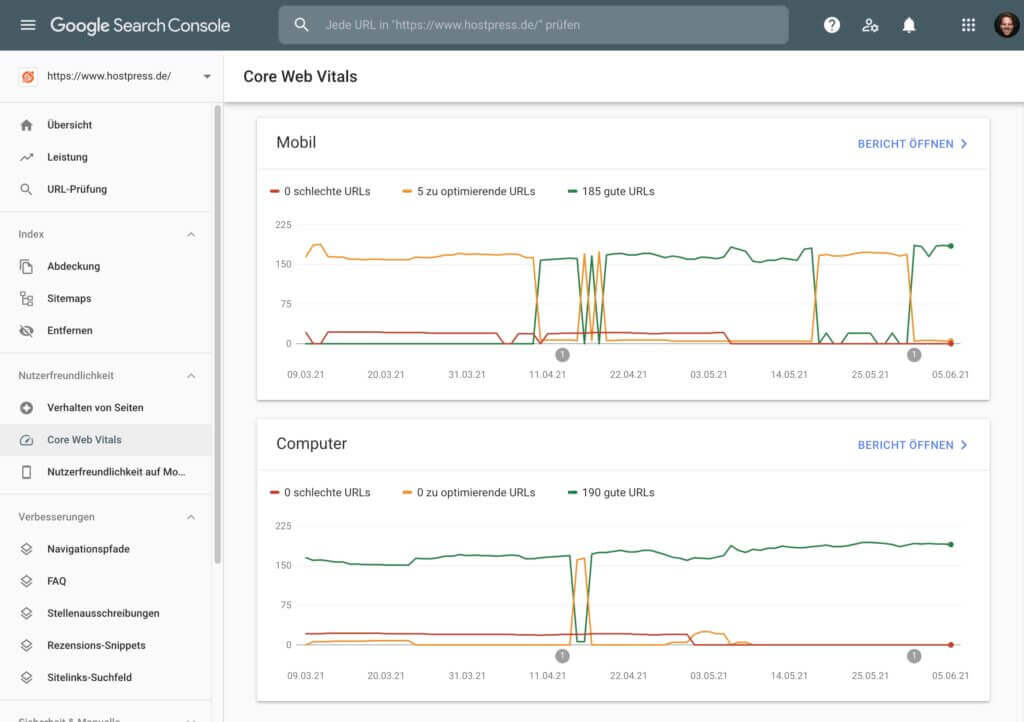
Task: Click the late-May annotation marker in Mobil chart
Action: [x=914, y=354]
